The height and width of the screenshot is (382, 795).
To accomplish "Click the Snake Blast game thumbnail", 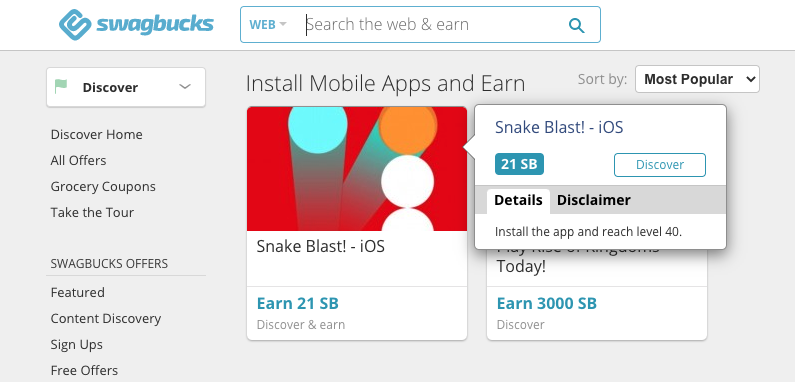I will 357,169.
